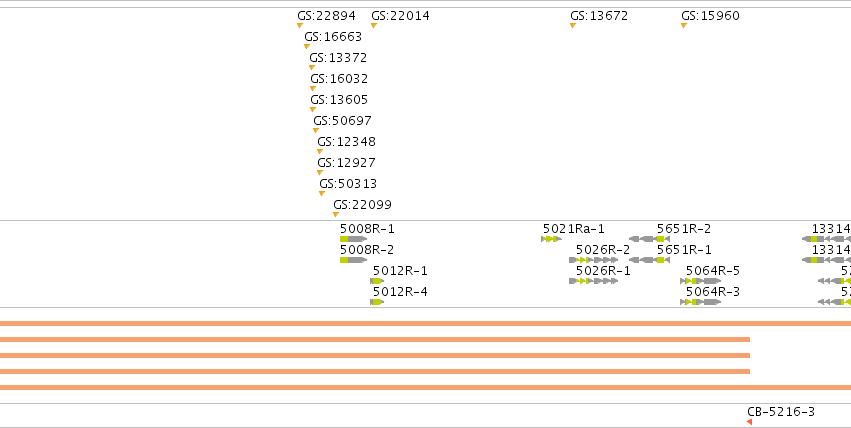Click the GS:15960 text label

coord(710,16)
